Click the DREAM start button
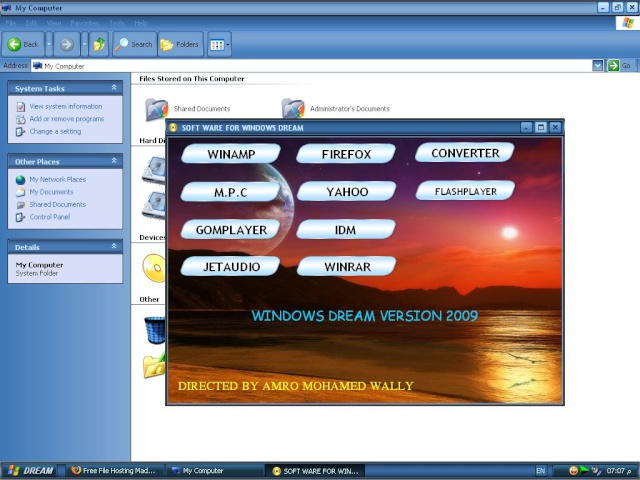Image resolution: width=640 pixels, height=480 pixels. 30,471
